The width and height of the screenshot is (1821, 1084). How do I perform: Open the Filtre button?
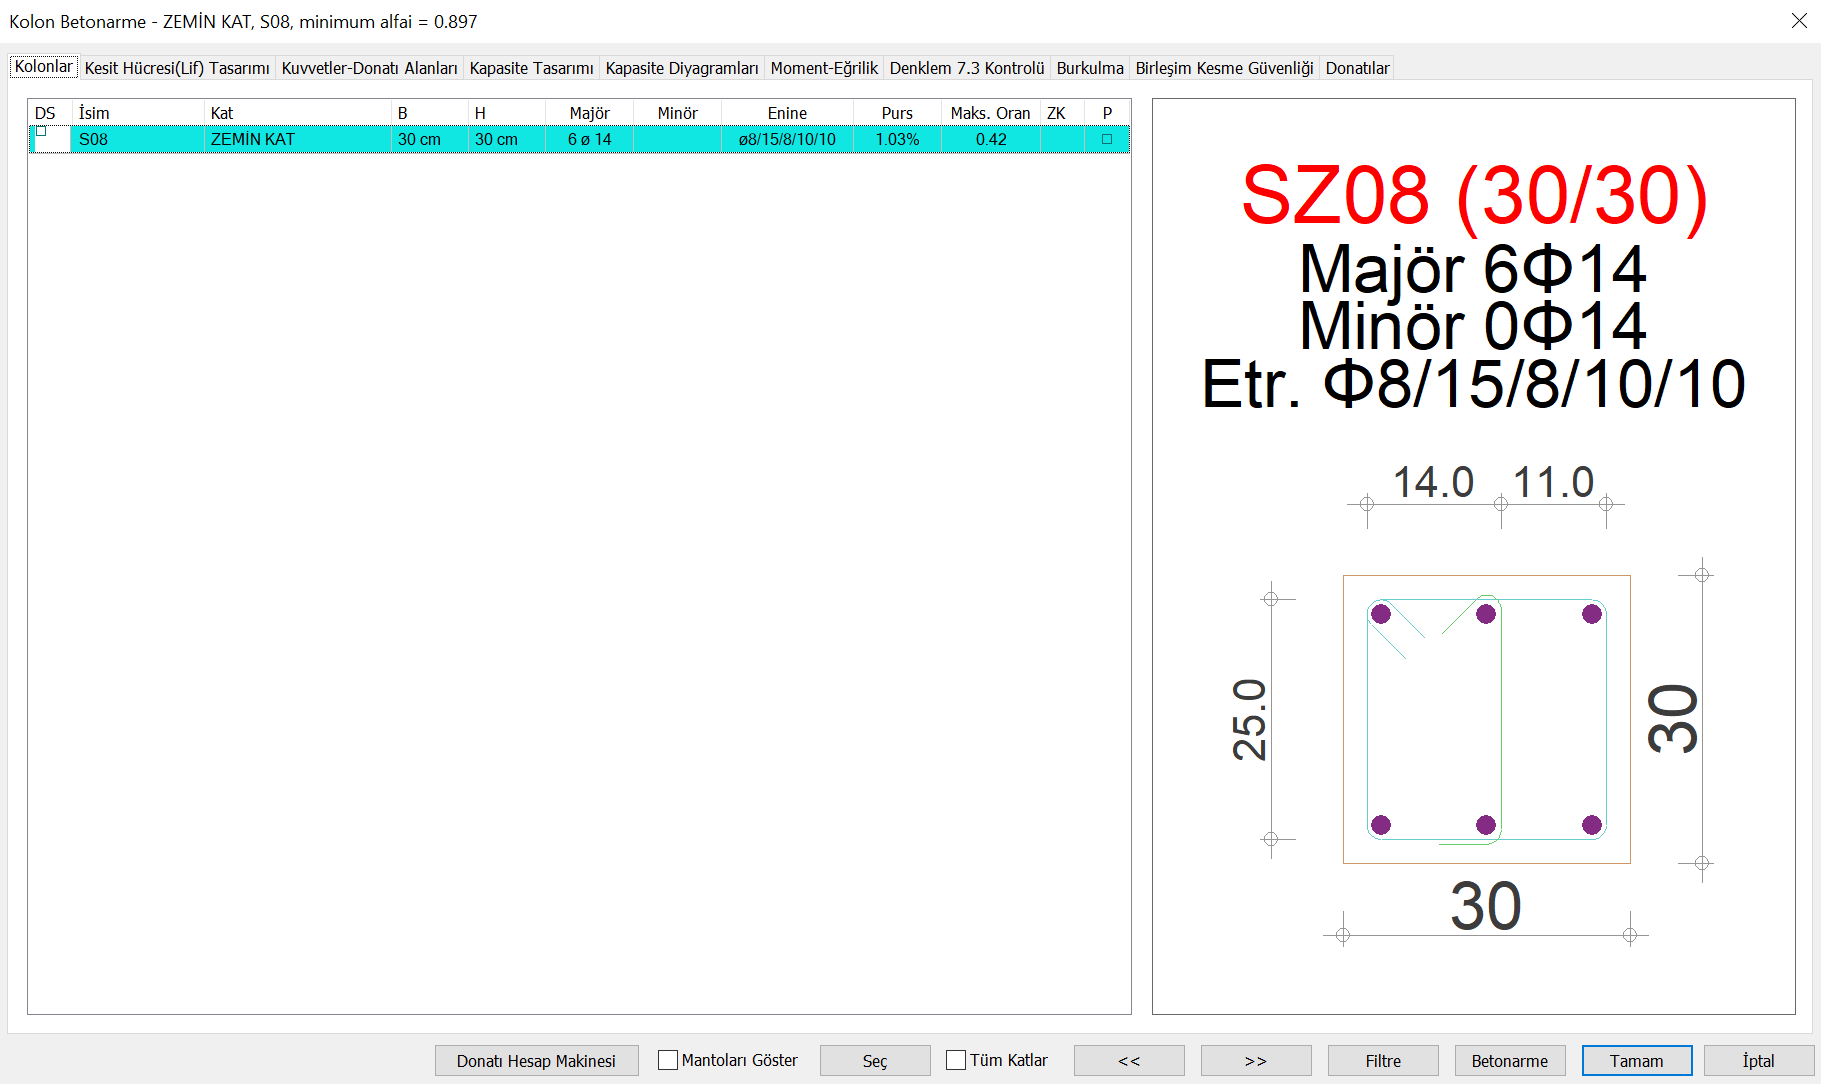tap(1382, 1061)
